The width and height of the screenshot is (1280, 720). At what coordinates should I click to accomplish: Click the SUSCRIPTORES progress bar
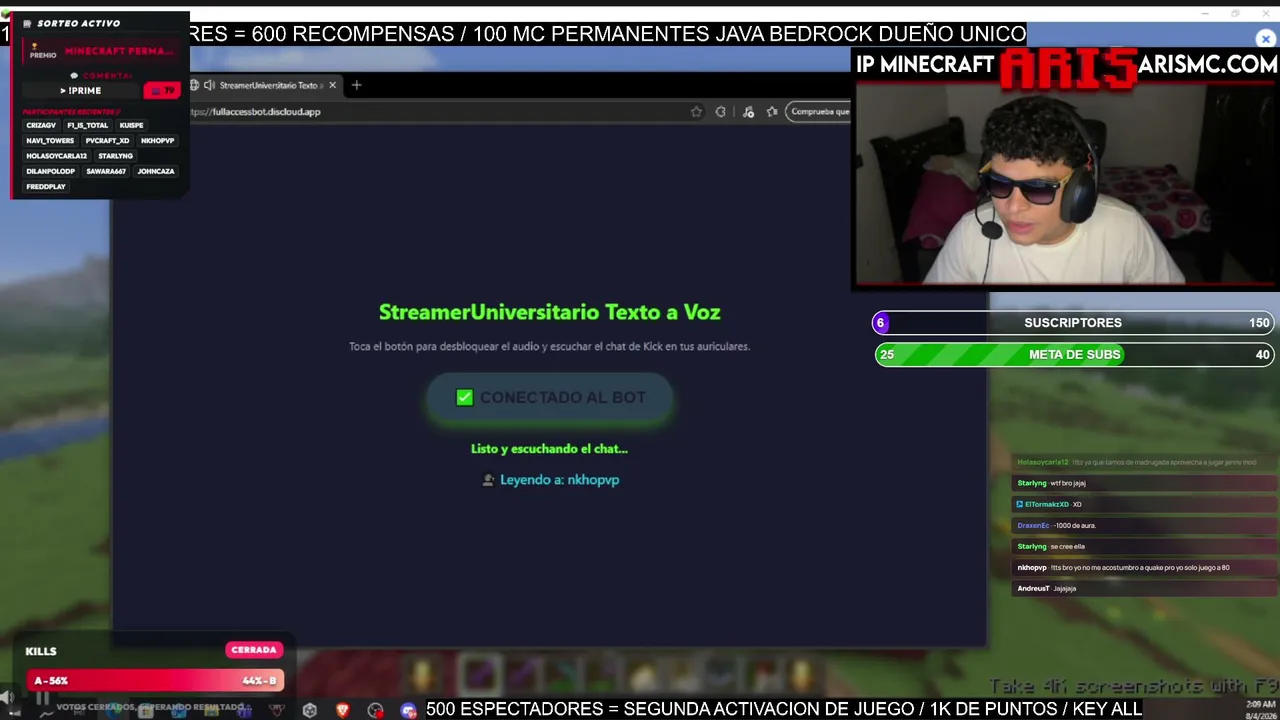coord(1074,323)
